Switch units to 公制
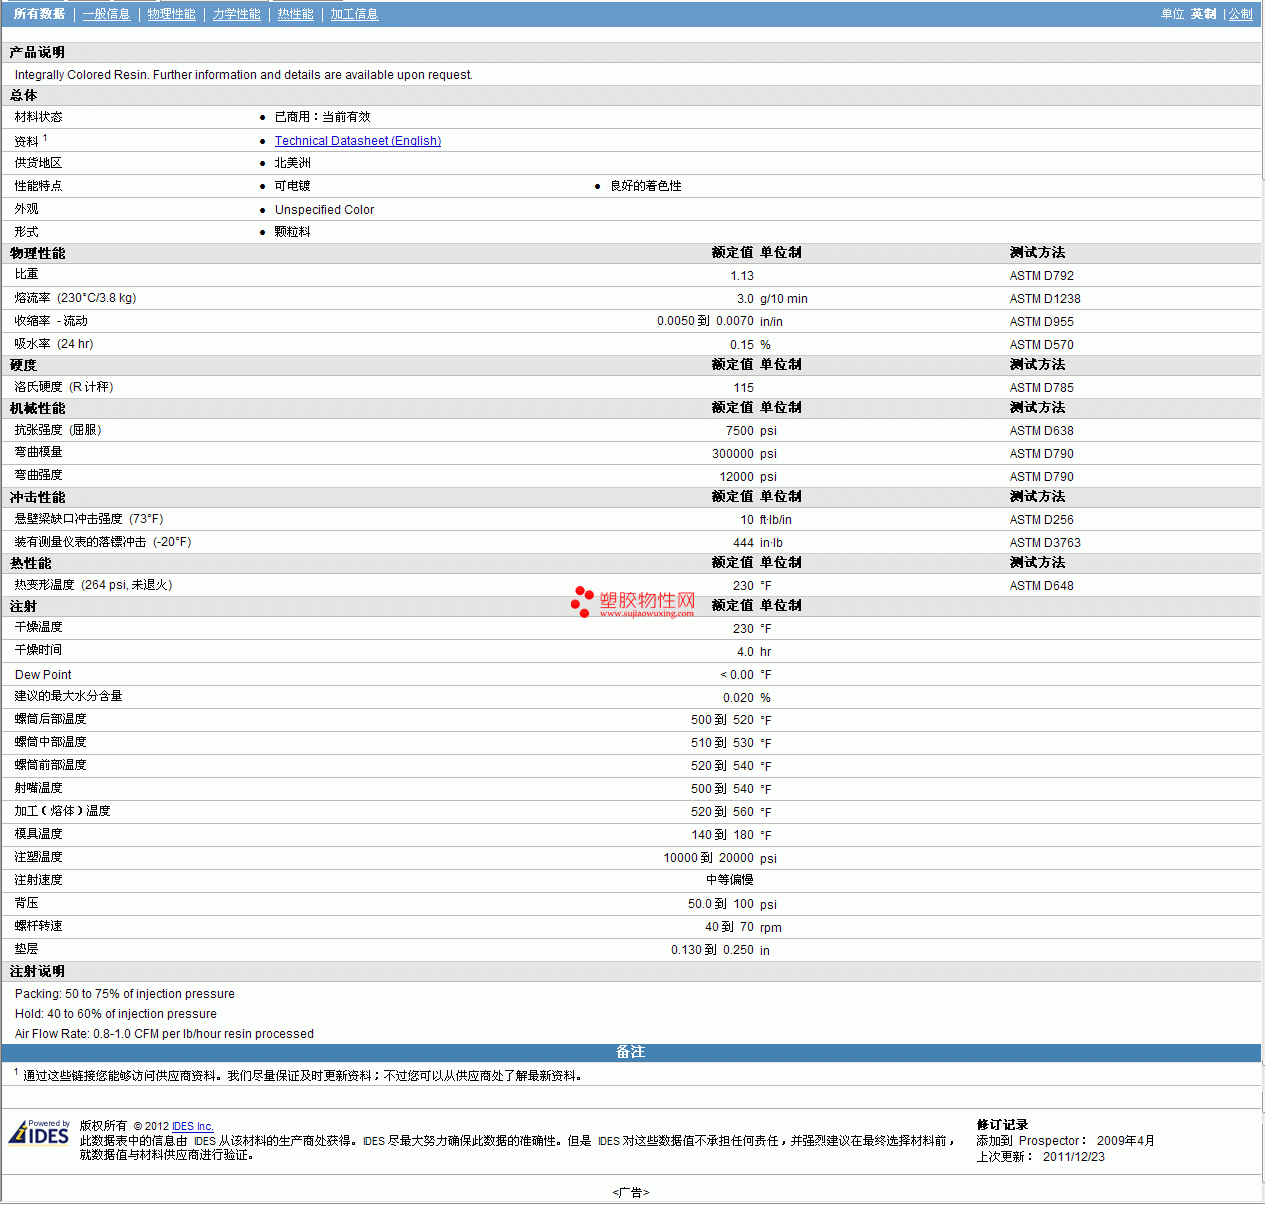 1240,14
